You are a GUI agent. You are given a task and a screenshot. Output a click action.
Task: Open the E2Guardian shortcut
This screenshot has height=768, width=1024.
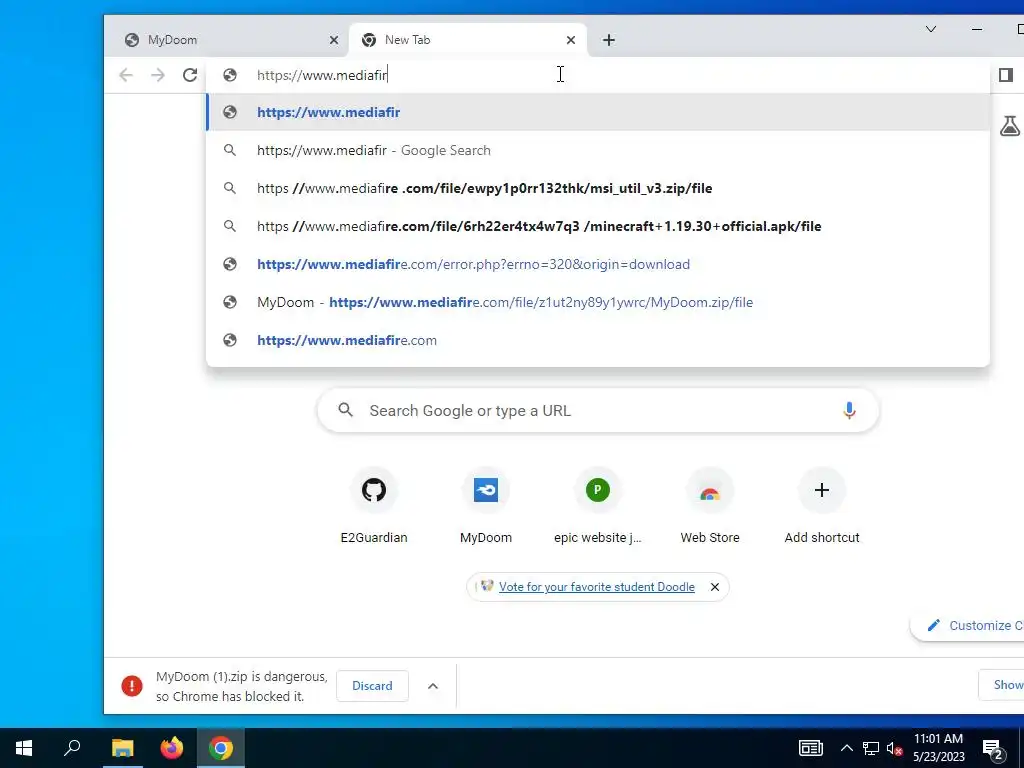pyautogui.click(x=374, y=507)
